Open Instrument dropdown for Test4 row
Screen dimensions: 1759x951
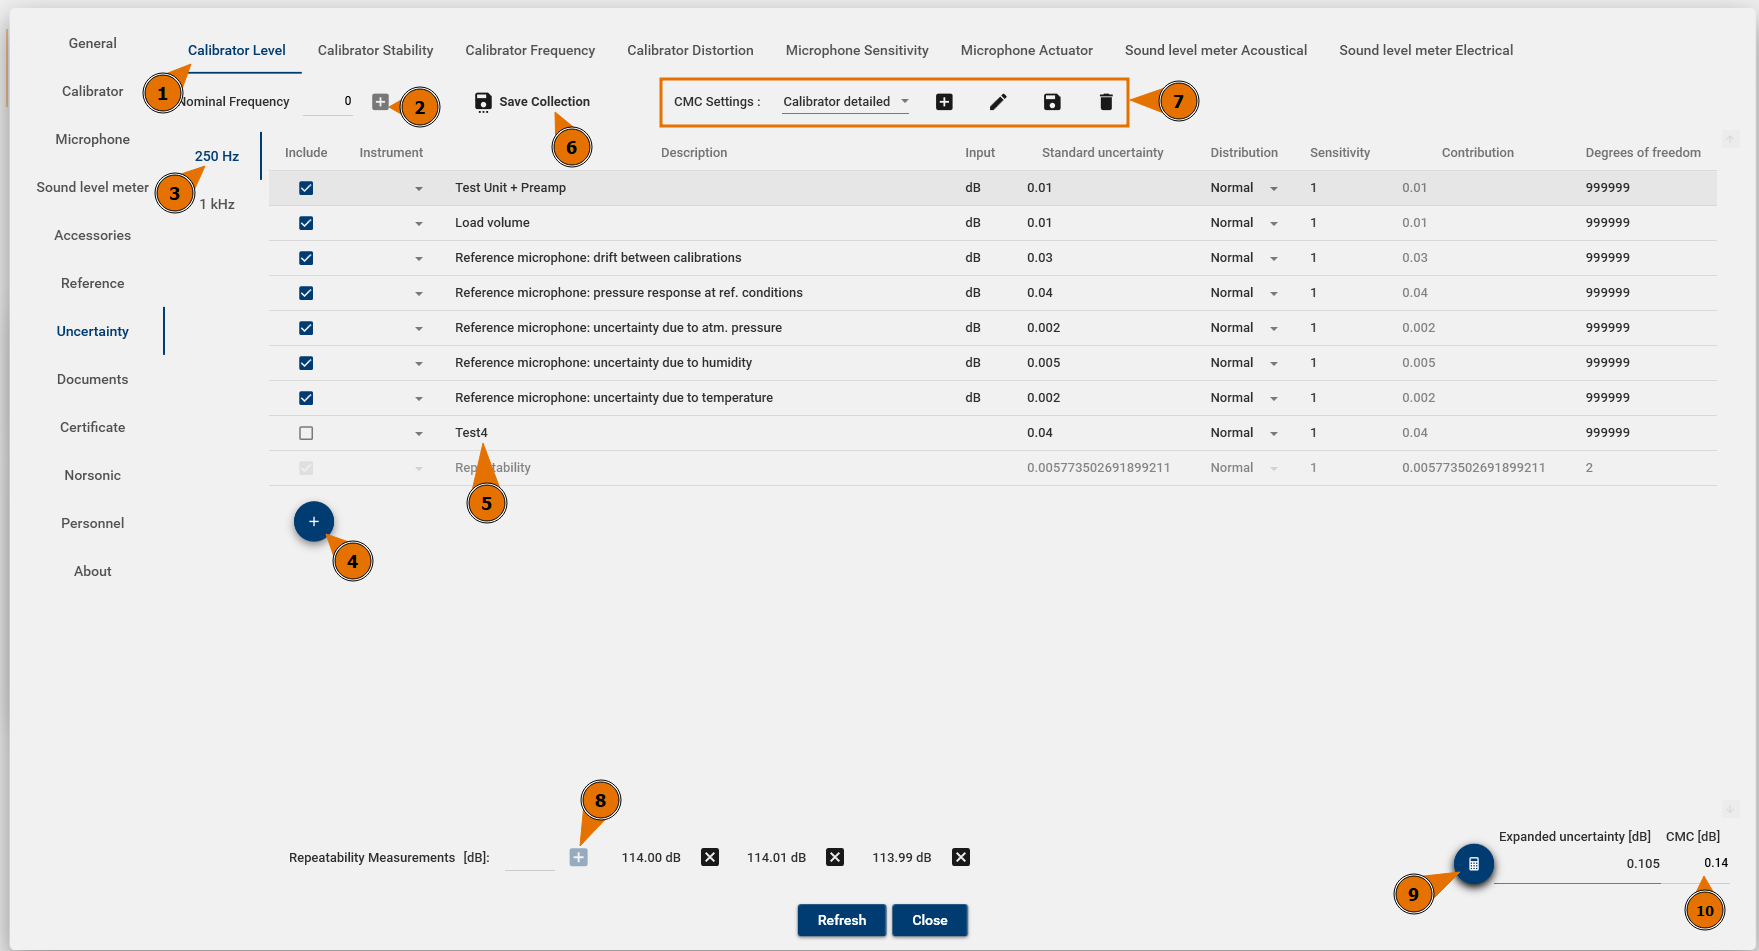pyautogui.click(x=419, y=434)
